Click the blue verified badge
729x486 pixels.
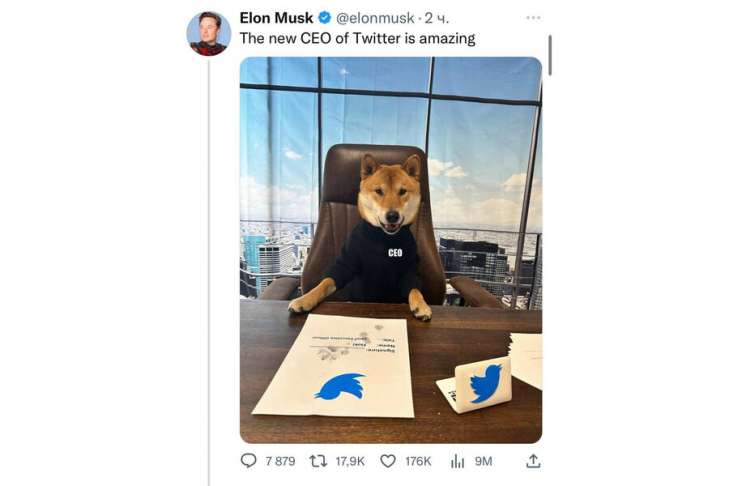(x=325, y=18)
